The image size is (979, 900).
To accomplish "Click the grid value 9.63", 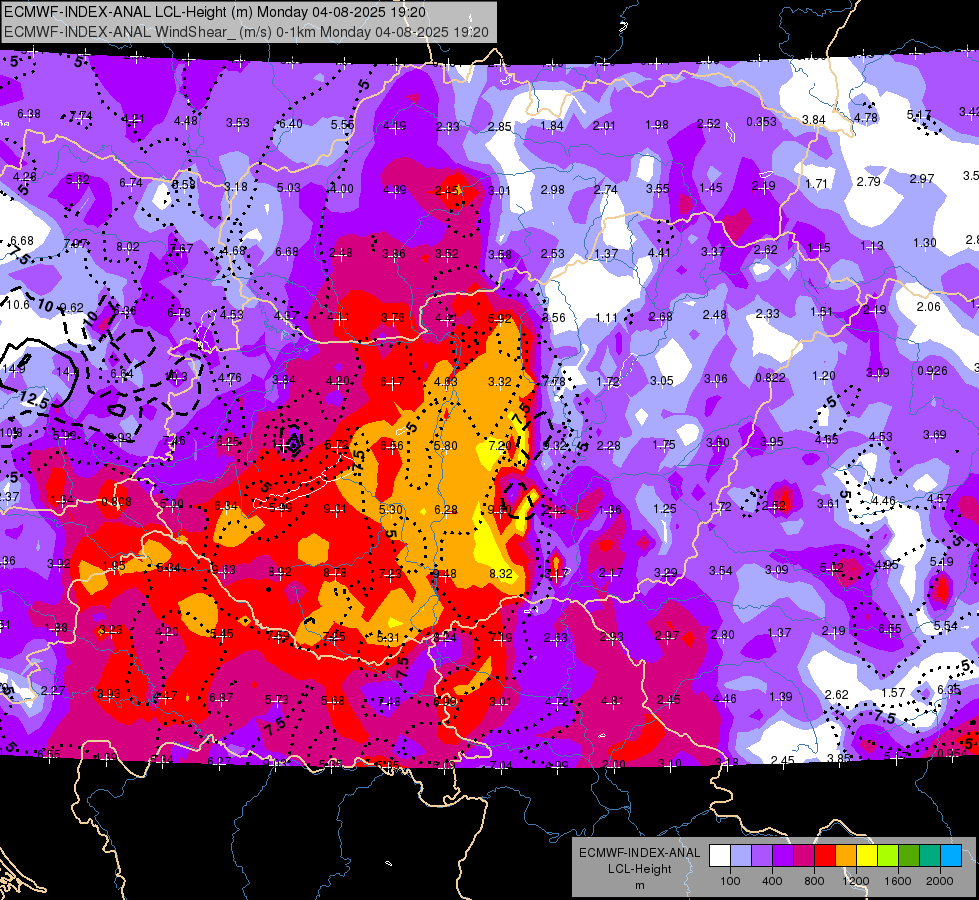I will [224, 569].
